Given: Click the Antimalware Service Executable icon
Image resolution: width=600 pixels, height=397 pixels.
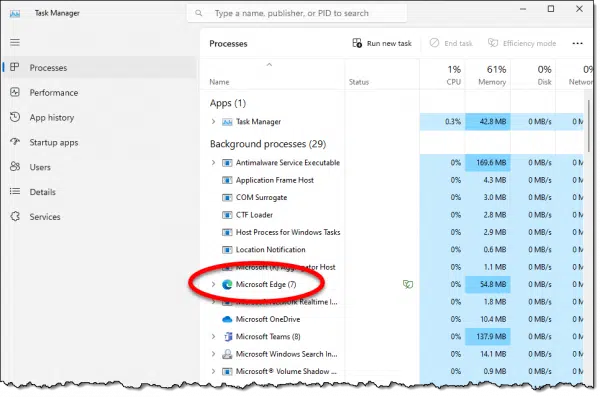Looking at the screenshot, I should pos(227,163).
